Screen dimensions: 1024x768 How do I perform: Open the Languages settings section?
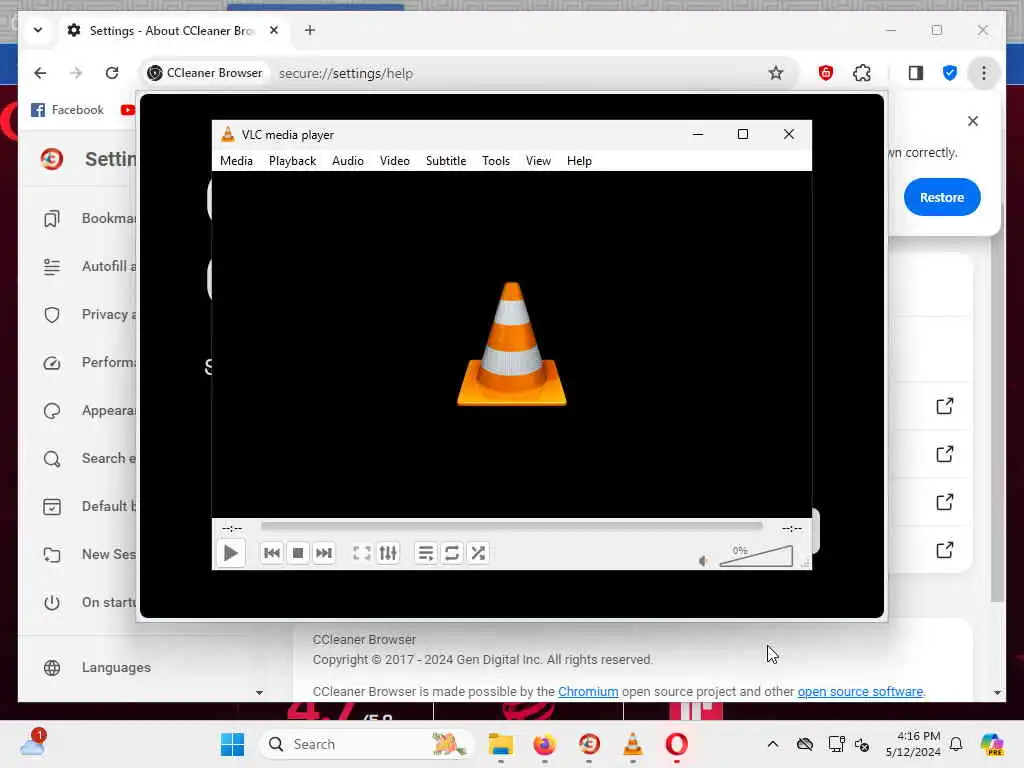pyautogui.click(x=98, y=667)
